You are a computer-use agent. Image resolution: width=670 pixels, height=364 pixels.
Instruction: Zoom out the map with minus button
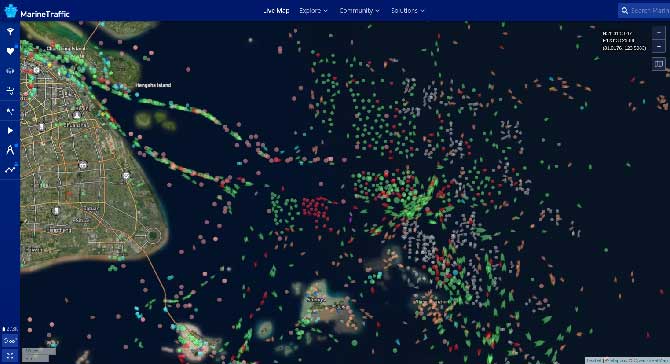coord(658,46)
